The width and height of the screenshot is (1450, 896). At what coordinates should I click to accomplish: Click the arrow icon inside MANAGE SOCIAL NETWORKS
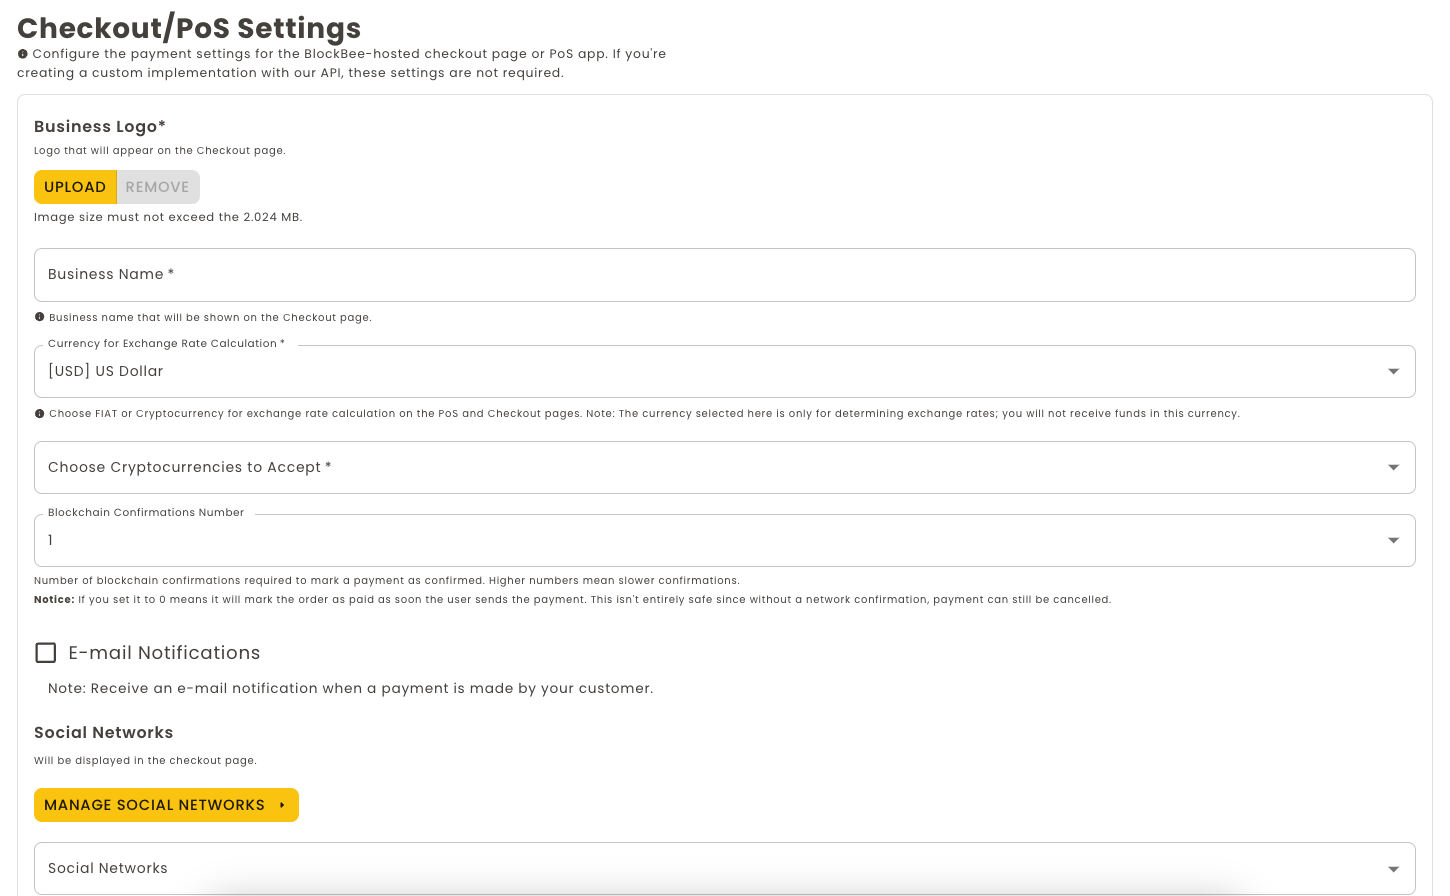pyautogui.click(x=283, y=805)
